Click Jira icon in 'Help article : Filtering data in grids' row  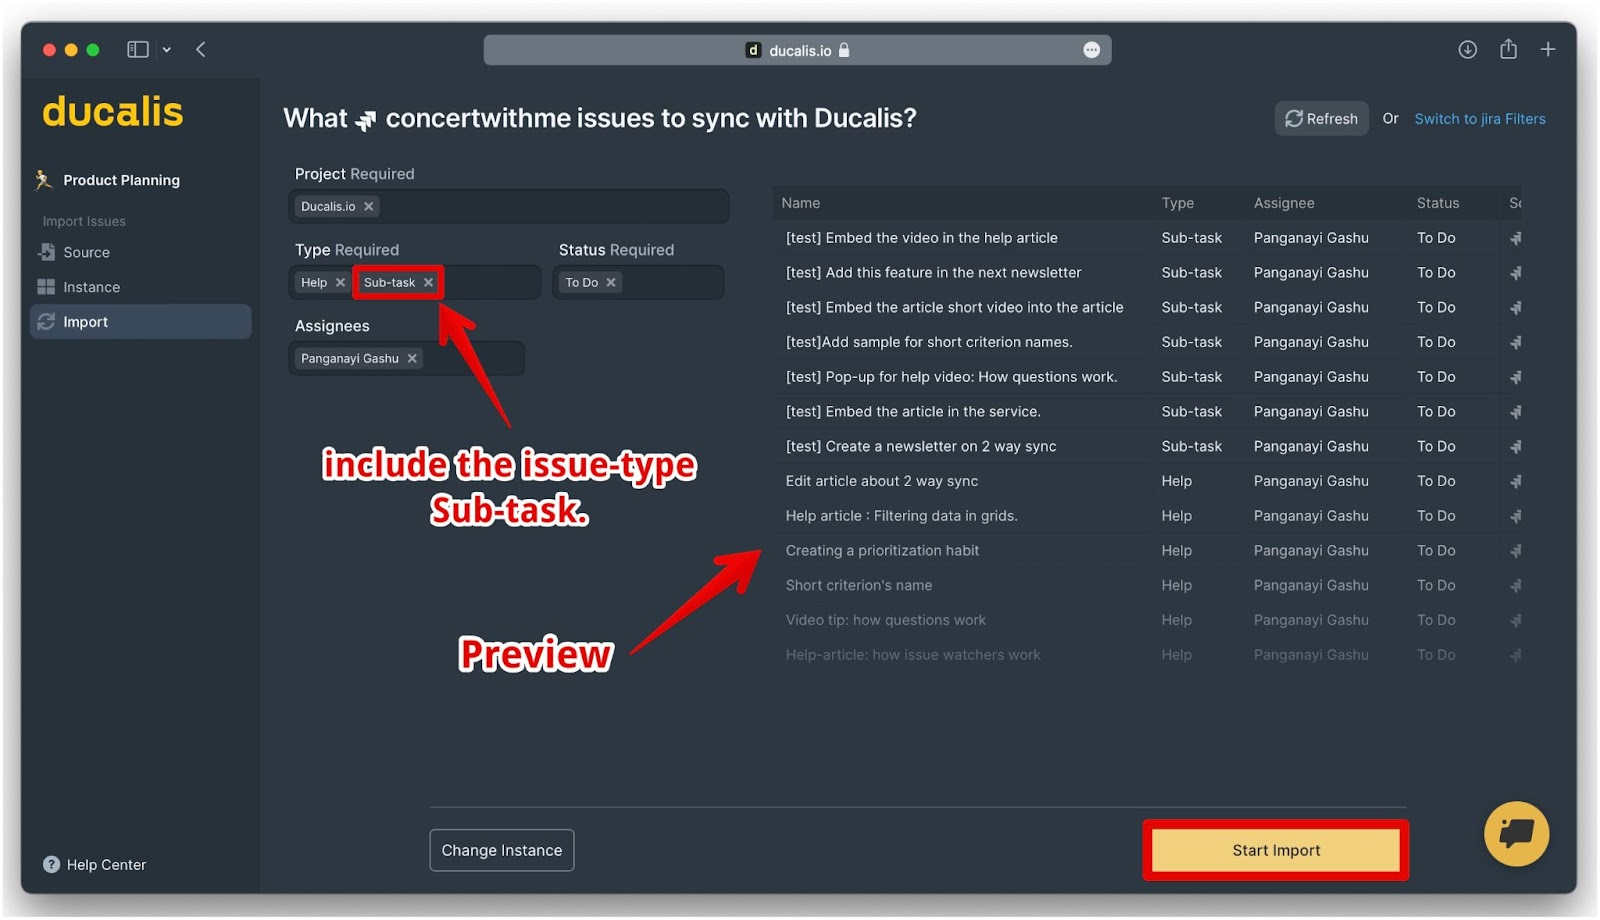click(1516, 517)
